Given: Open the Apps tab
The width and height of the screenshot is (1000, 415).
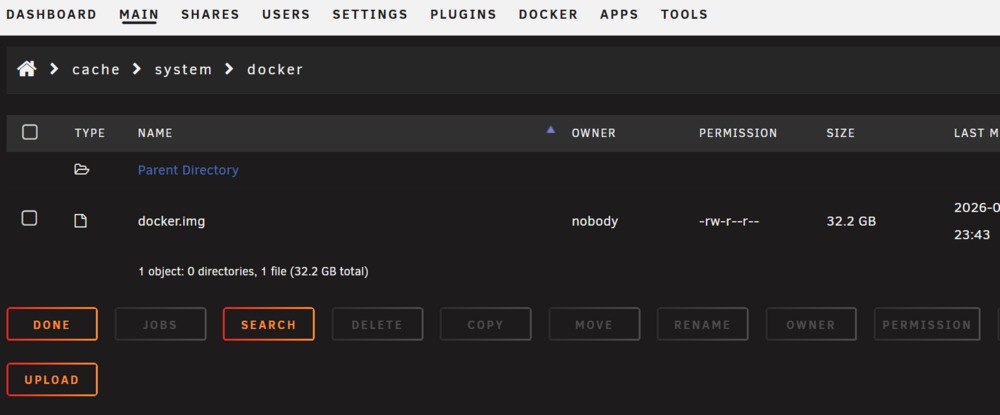Looking at the screenshot, I should (x=619, y=14).
